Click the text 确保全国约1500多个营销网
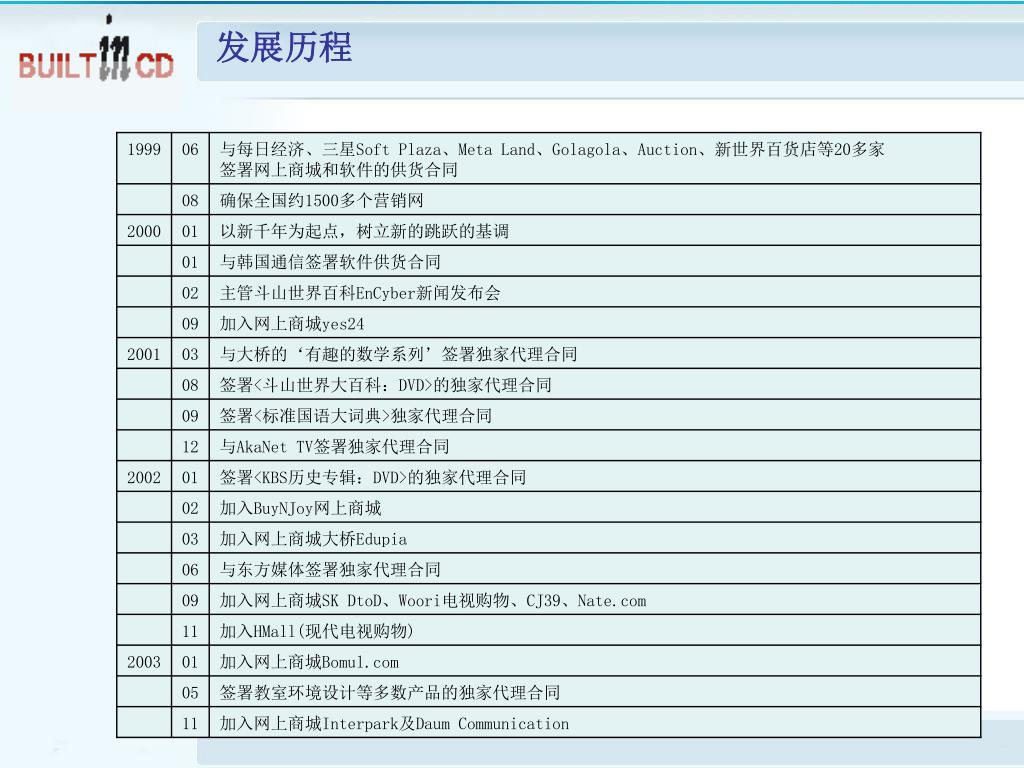The width and height of the screenshot is (1024, 768). tap(321, 200)
